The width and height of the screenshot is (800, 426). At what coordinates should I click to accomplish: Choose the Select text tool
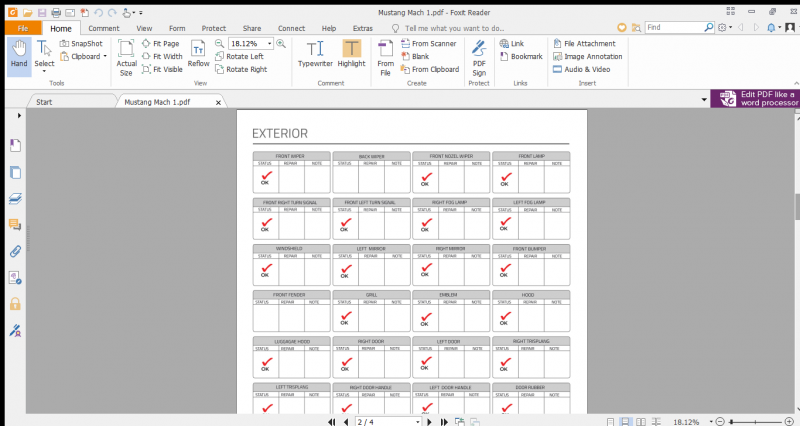tap(44, 55)
